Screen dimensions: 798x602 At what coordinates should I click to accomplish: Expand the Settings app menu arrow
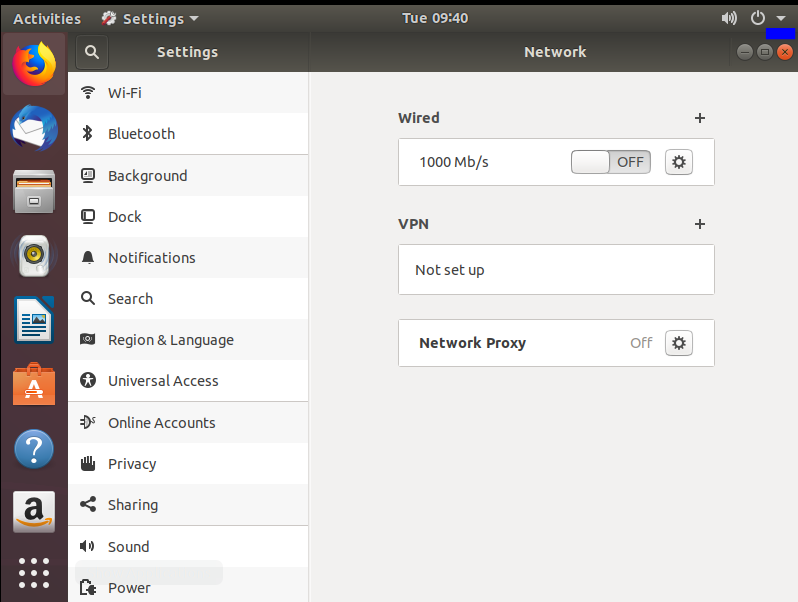point(194,19)
